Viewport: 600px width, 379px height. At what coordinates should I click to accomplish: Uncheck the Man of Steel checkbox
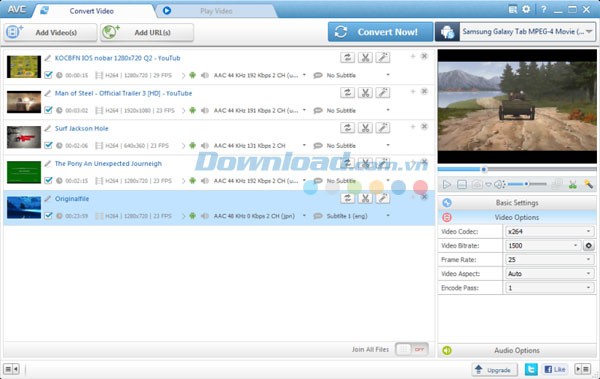(48, 110)
